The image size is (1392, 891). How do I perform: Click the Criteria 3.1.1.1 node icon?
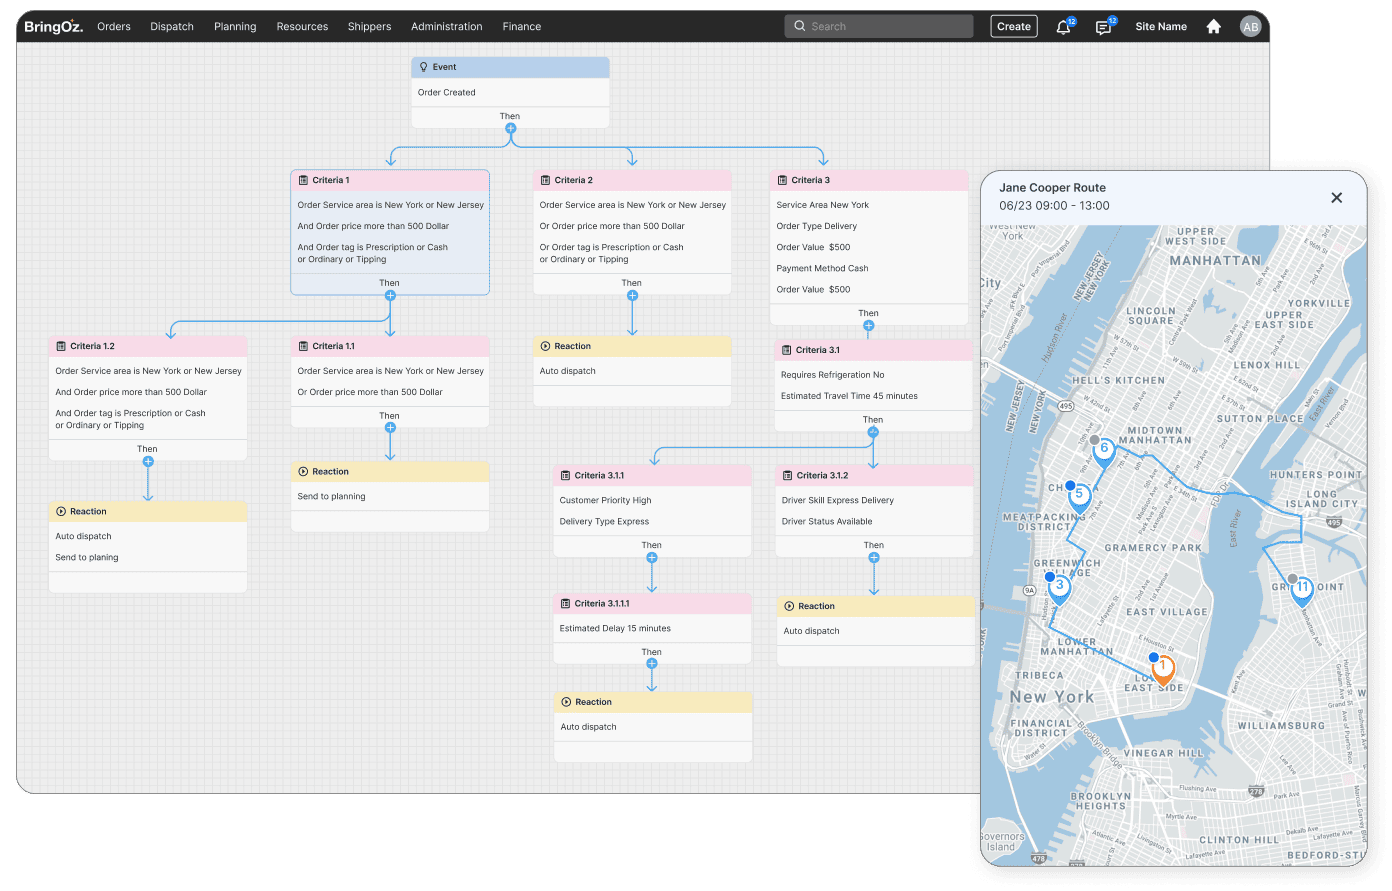pos(565,604)
